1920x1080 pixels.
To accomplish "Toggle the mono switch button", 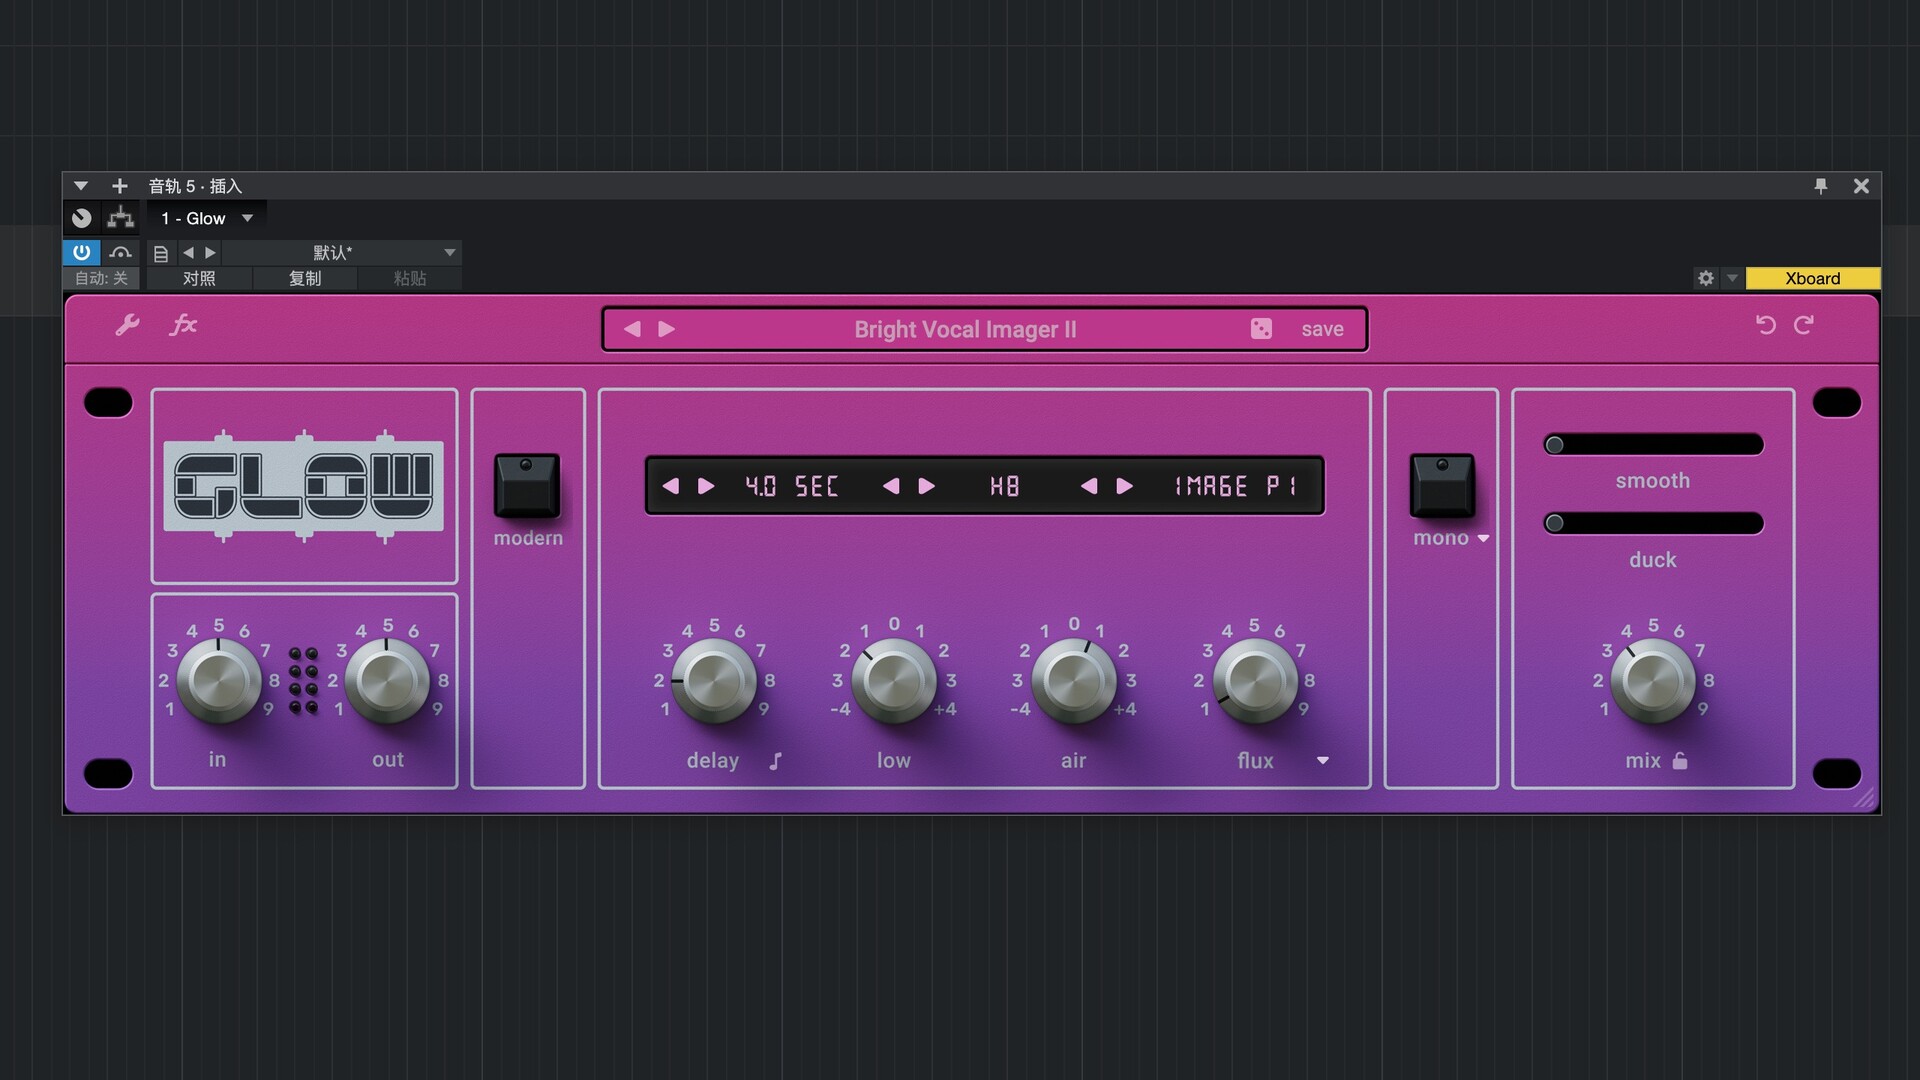I will pos(1441,485).
